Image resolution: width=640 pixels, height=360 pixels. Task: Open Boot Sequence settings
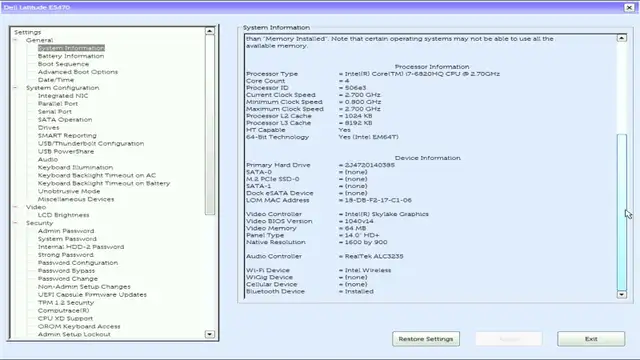(63, 64)
